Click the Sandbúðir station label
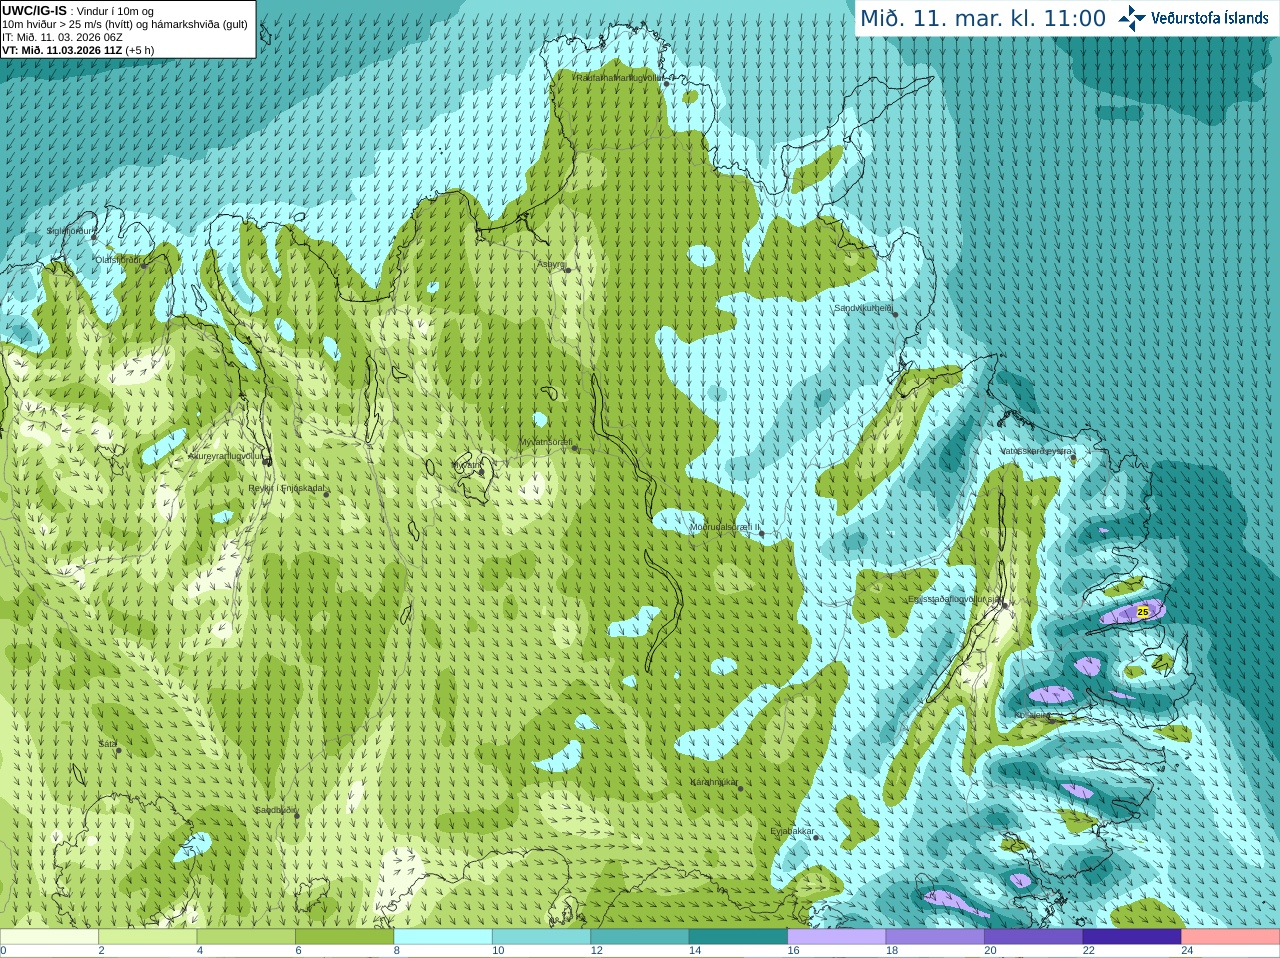The width and height of the screenshot is (1280, 958). click(275, 810)
